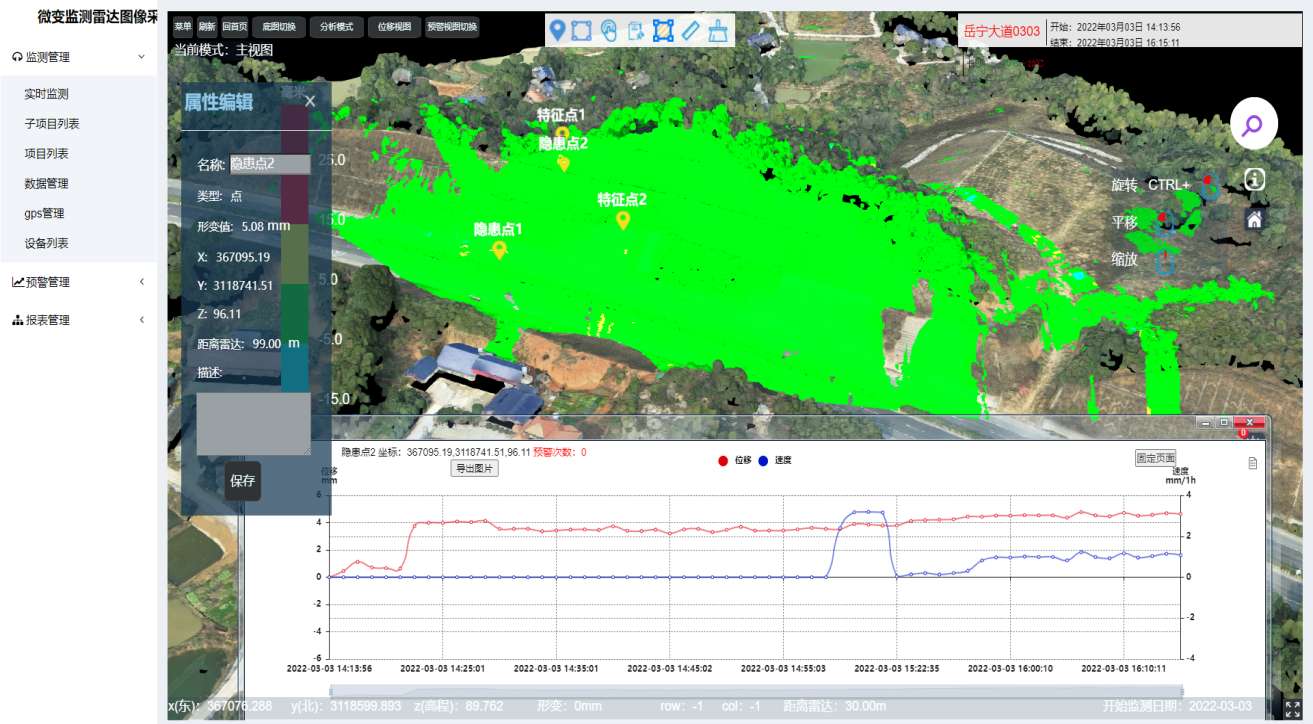This screenshot has height=724, width=1313.
Task: Enable 分析模式 button
Action: coord(337,27)
